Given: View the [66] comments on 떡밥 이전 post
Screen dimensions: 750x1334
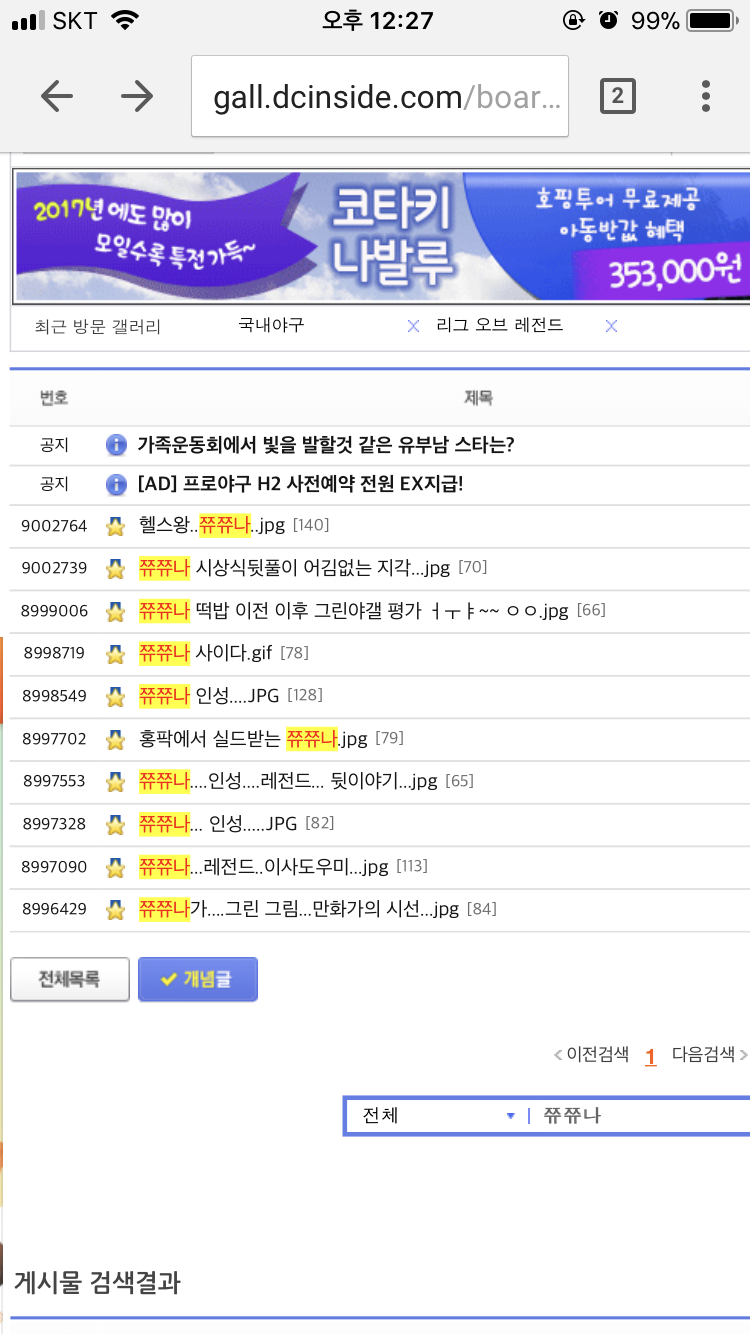Looking at the screenshot, I should coord(591,610).
